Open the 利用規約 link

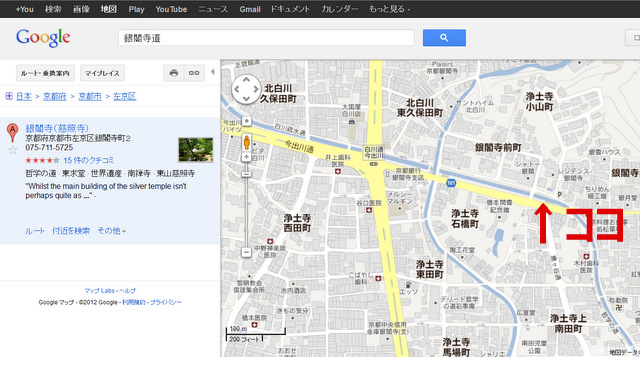click(133, 302)
